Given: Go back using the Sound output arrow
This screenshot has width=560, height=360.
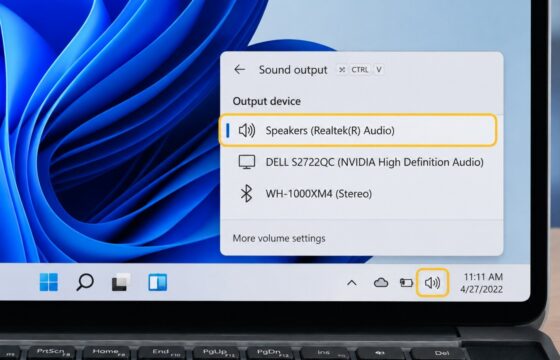Looking at the screenshot, I should click(x=240, y=69).
